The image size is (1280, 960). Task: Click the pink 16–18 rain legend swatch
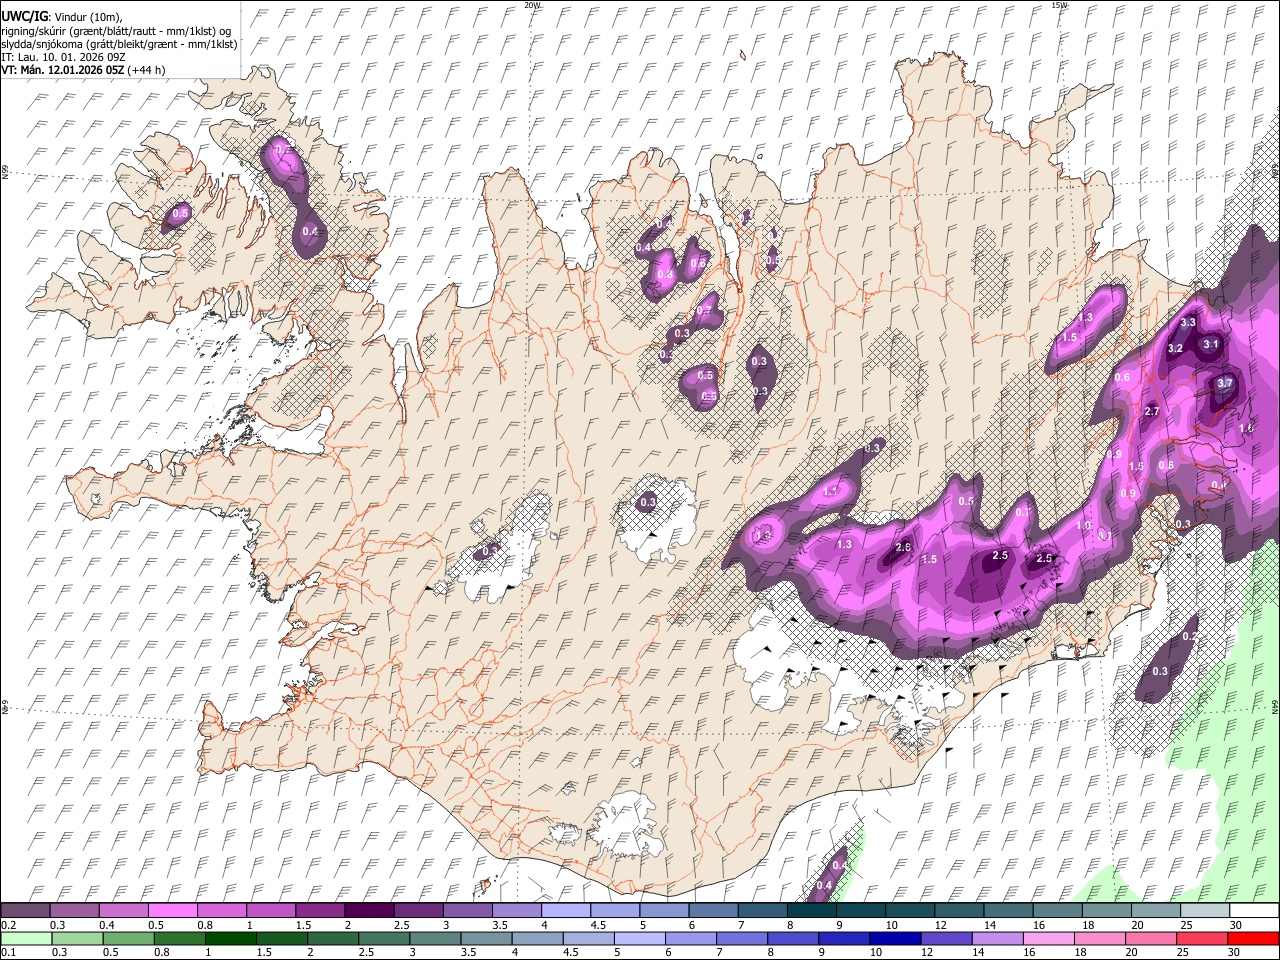1047,938
